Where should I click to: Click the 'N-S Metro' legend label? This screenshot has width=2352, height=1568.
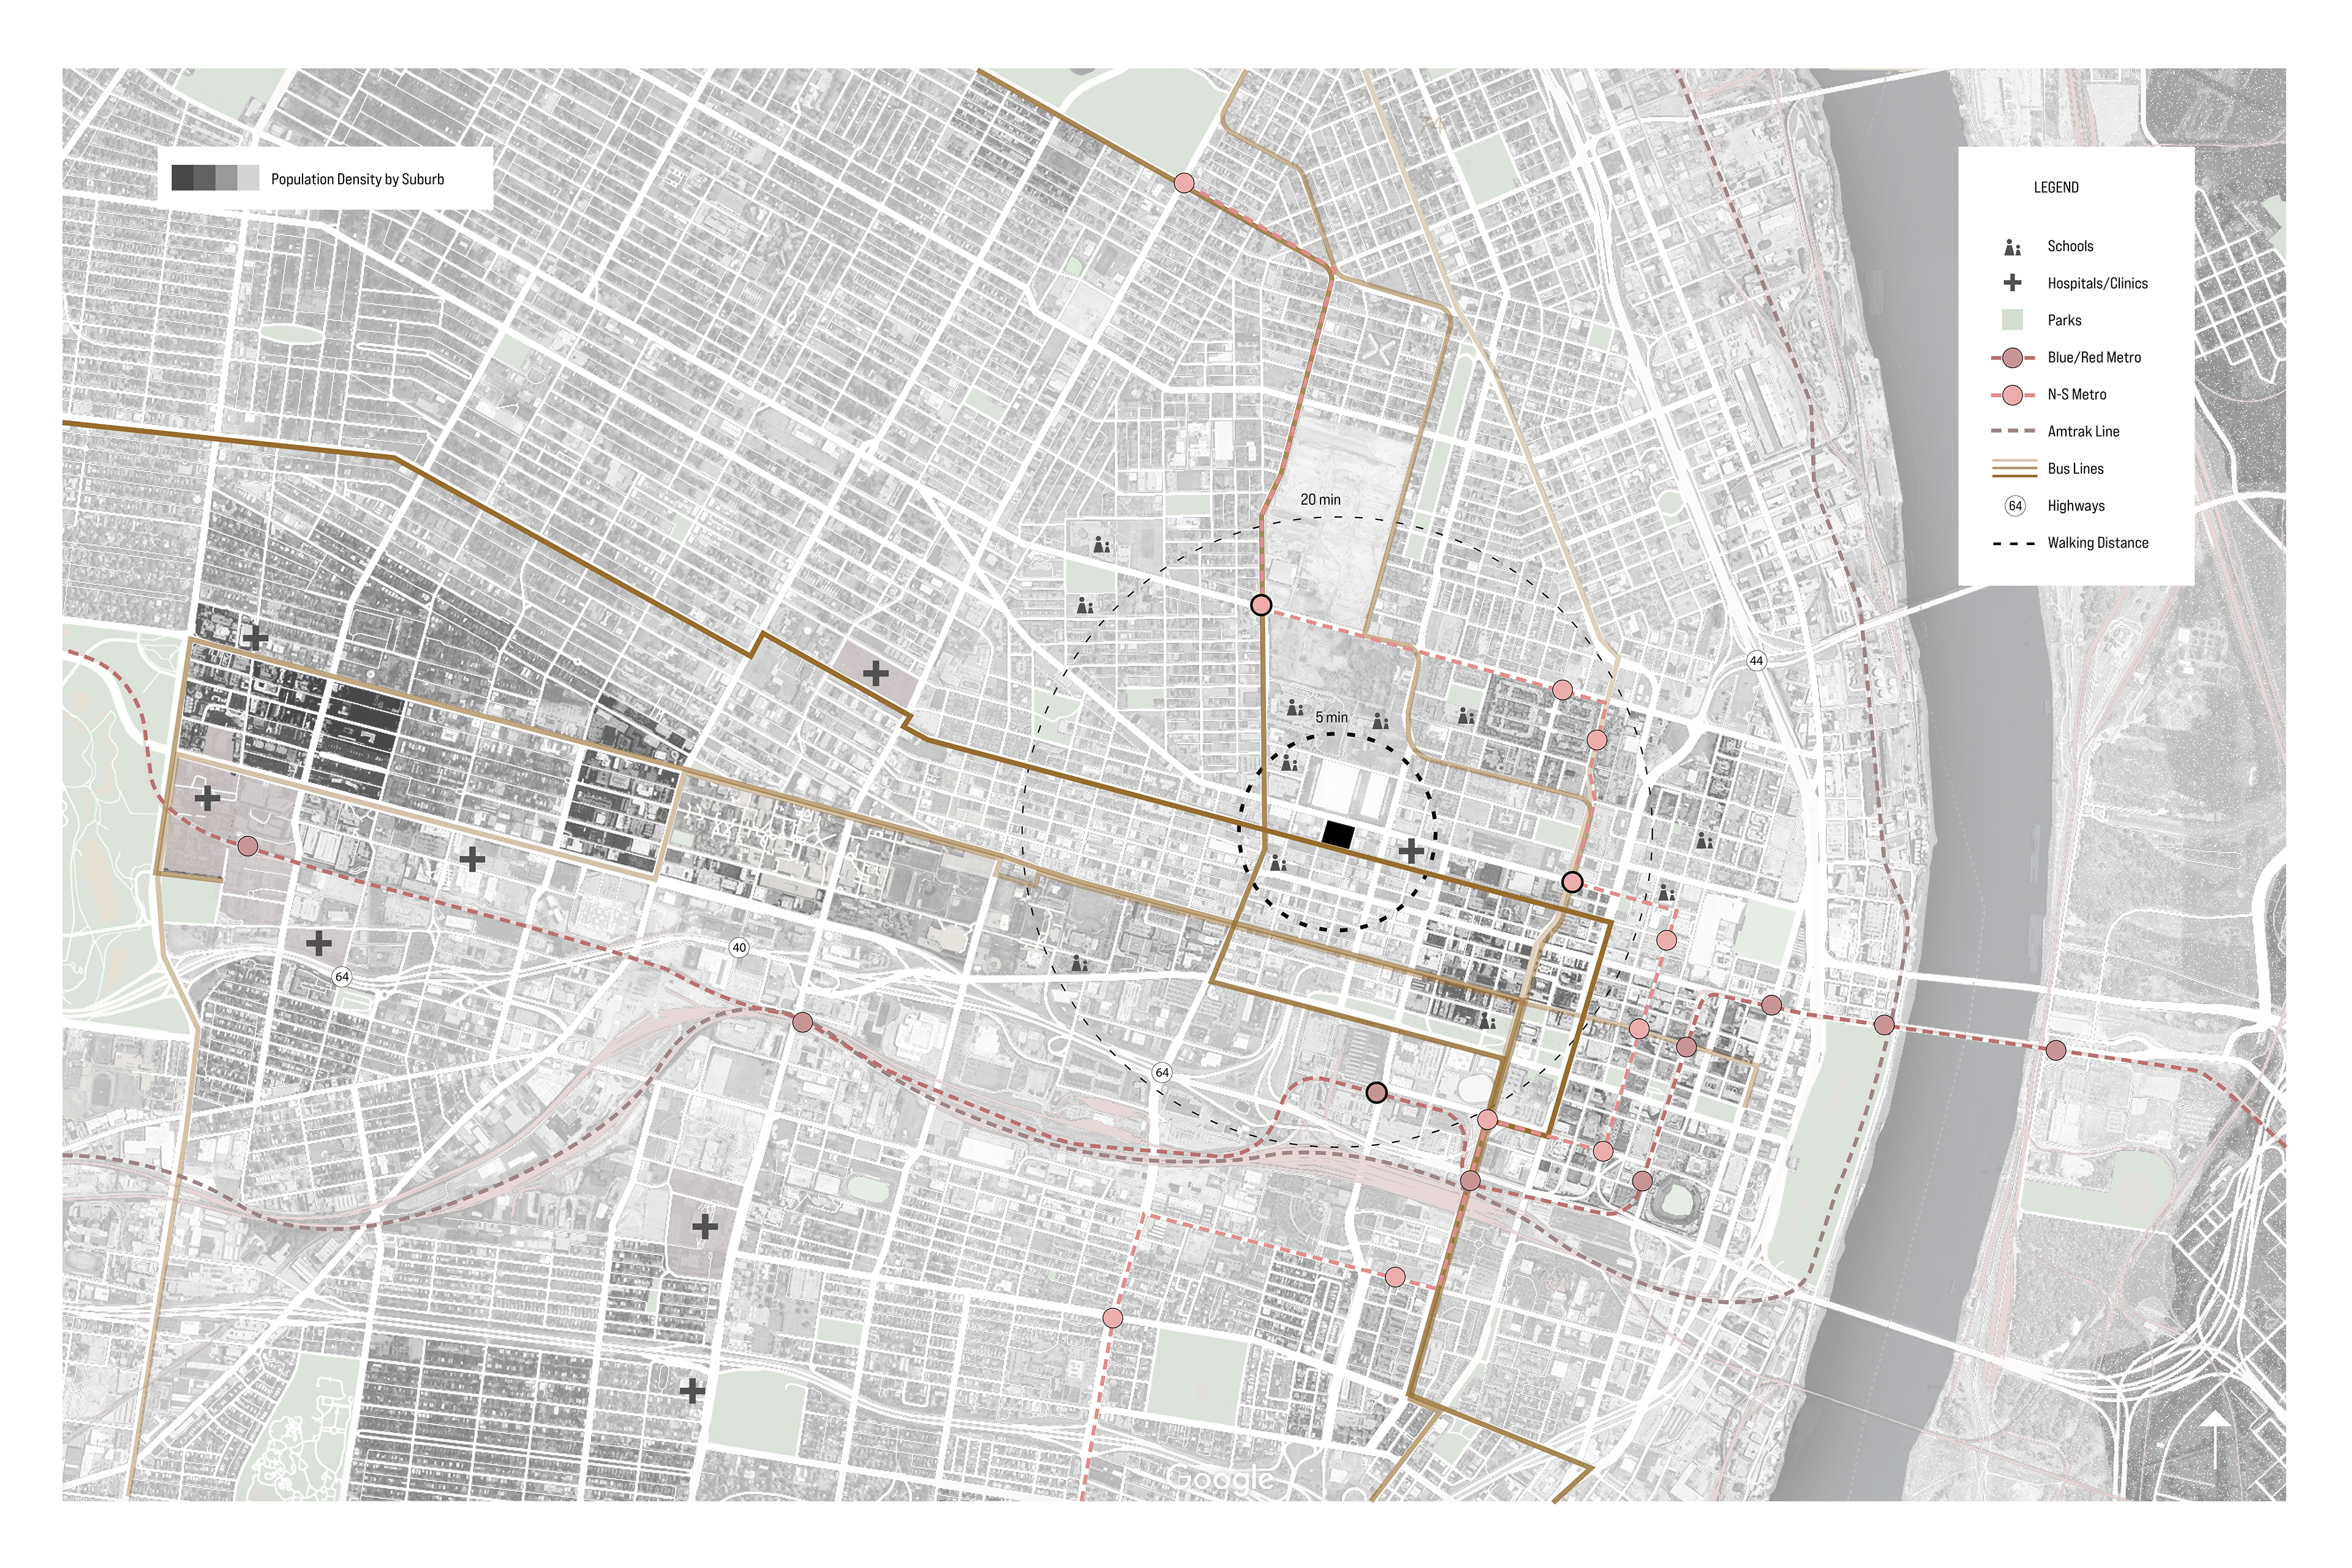(2076, 394)
